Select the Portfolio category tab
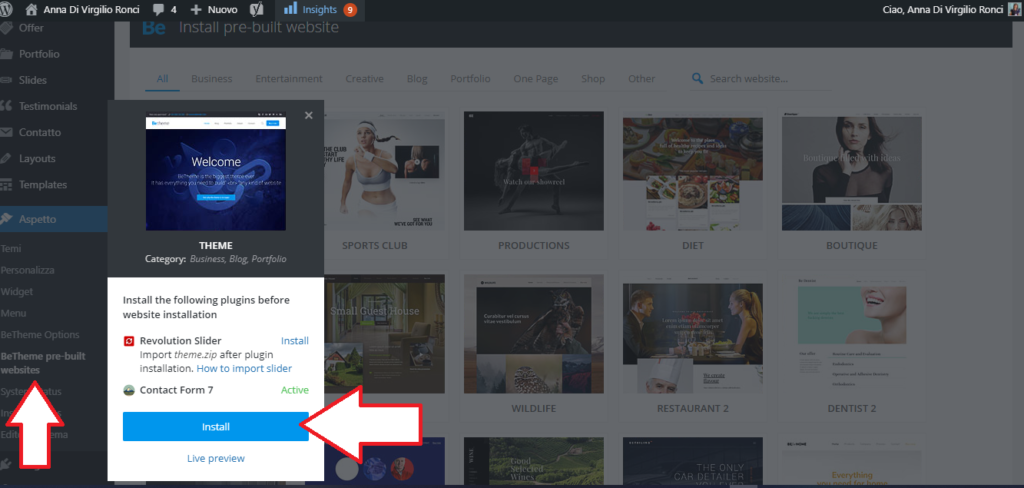 470,78
